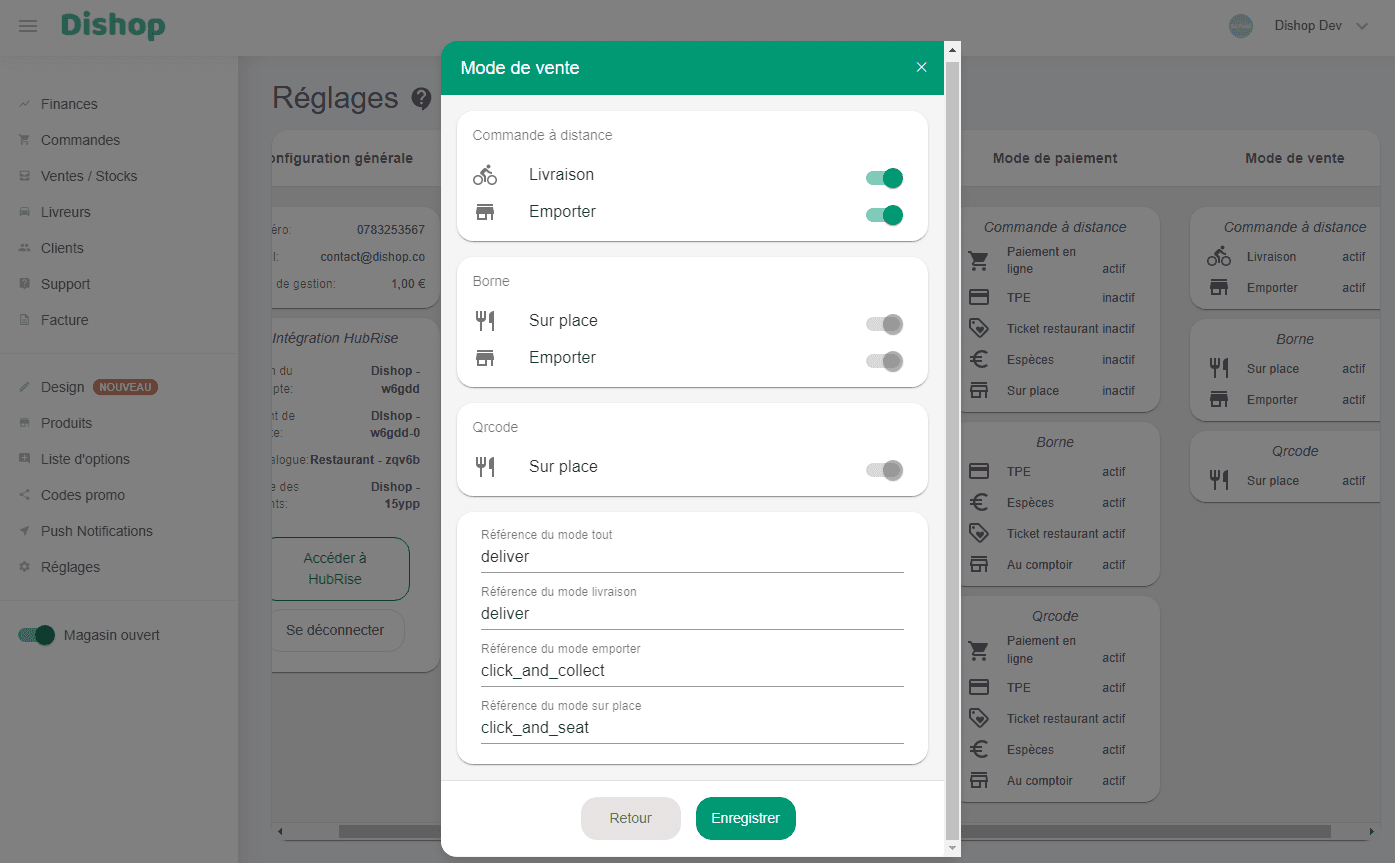Click the bicycle Livraison icon in the Mode de vente background card
This screenshot has width=1395, height=863.
pyautogui.click(x=1219, y=257)
